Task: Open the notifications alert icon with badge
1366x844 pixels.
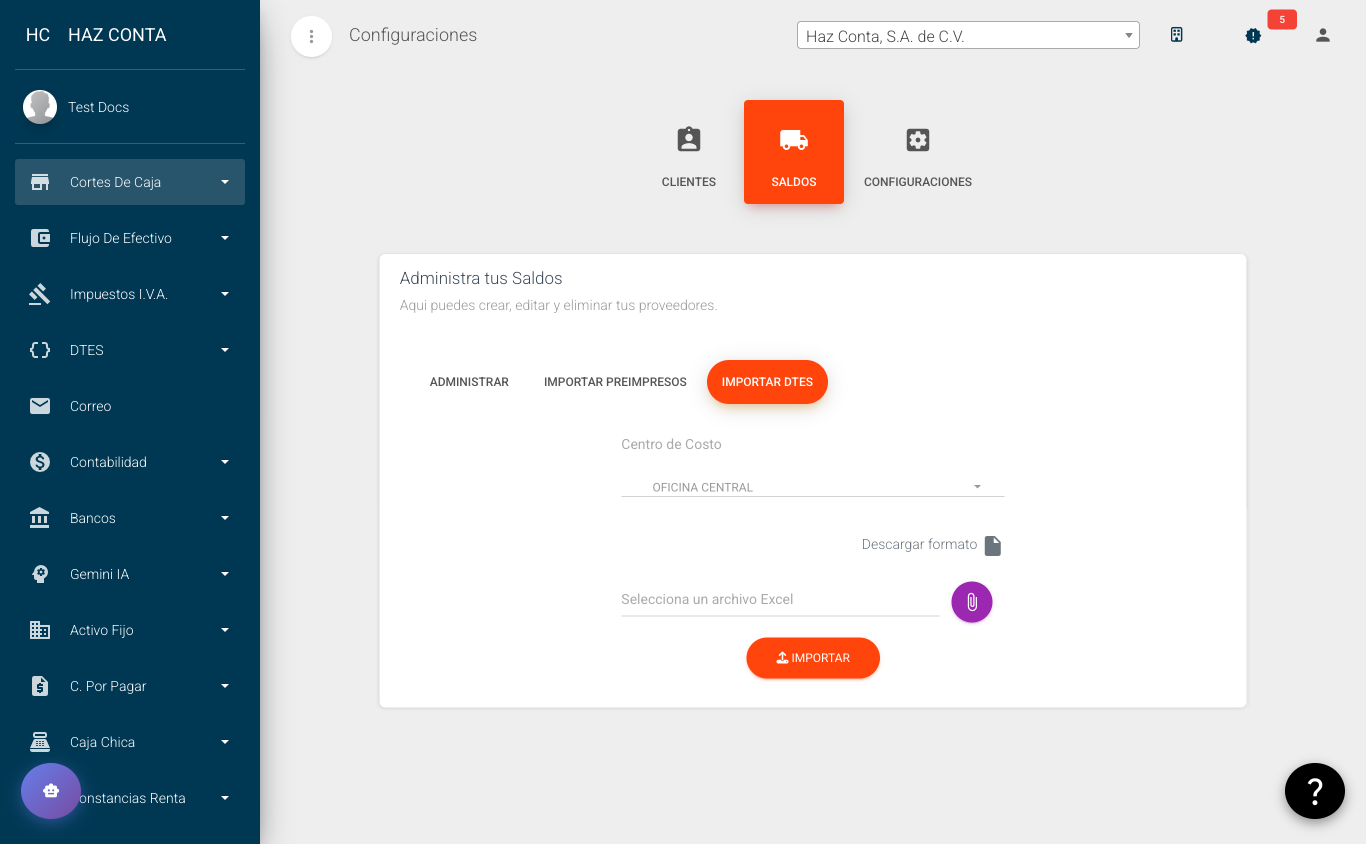Action: 1253,36
